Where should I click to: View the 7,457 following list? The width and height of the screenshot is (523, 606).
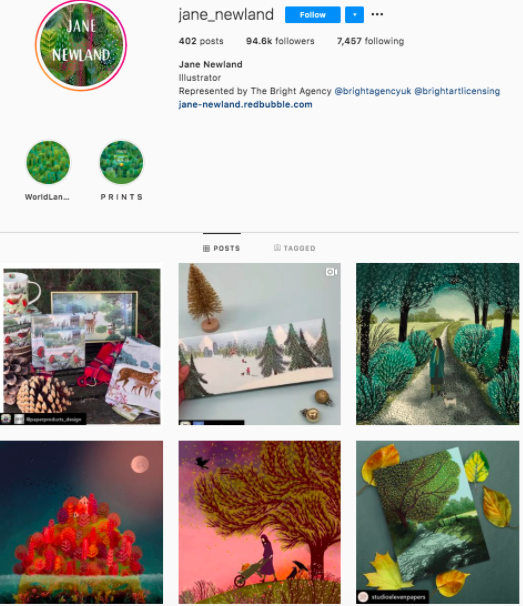click(370, 41)
